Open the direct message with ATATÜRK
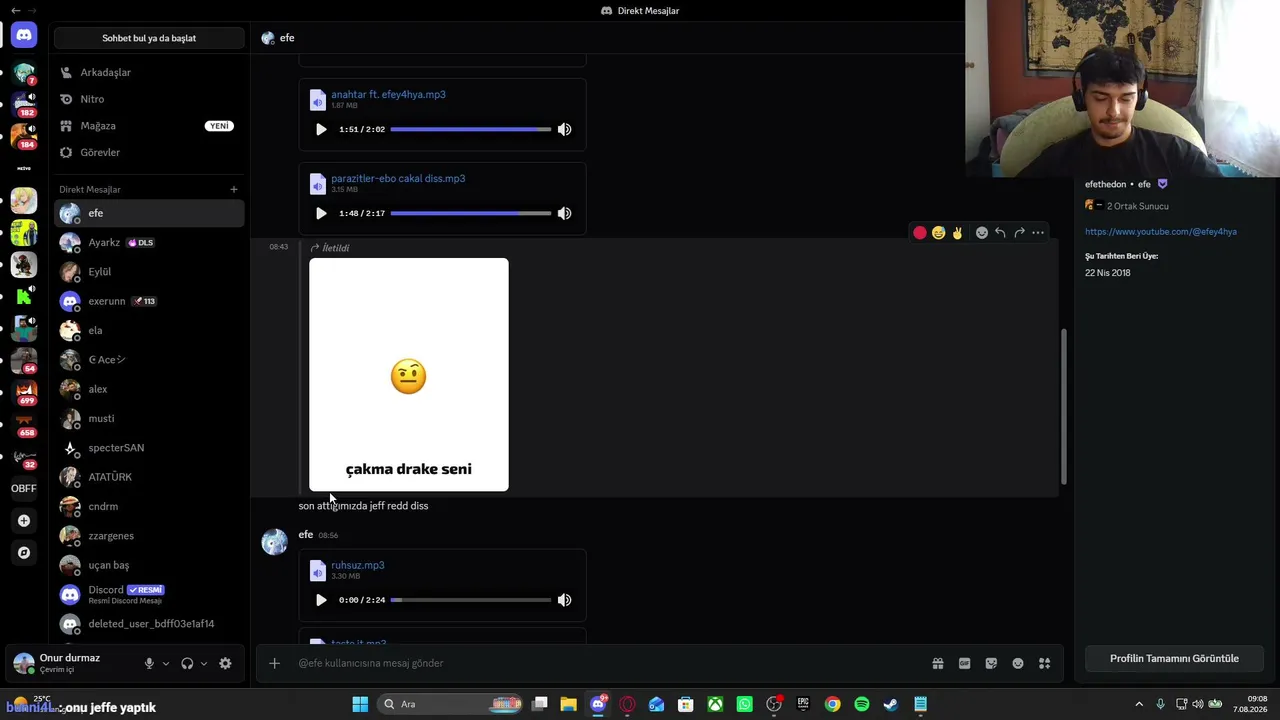The image size is (1280, 720). [149, 477]
